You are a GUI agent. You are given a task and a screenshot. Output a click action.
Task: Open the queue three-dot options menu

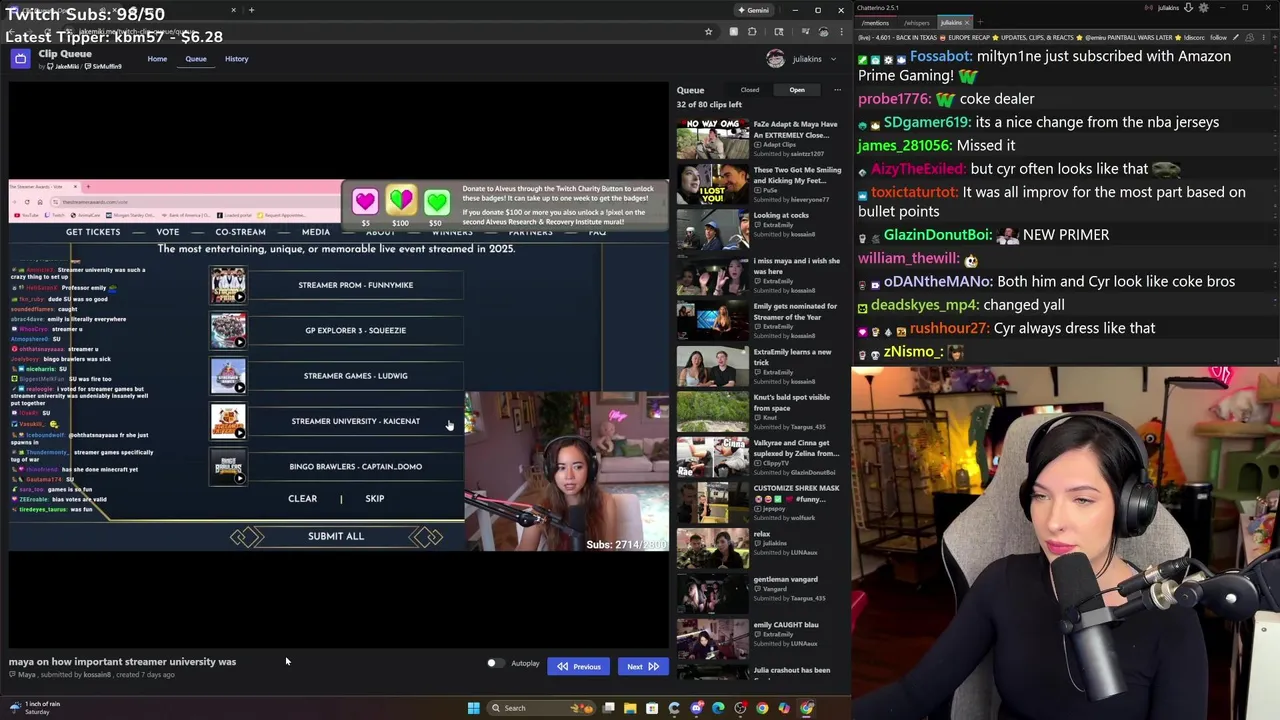(837, 90)
